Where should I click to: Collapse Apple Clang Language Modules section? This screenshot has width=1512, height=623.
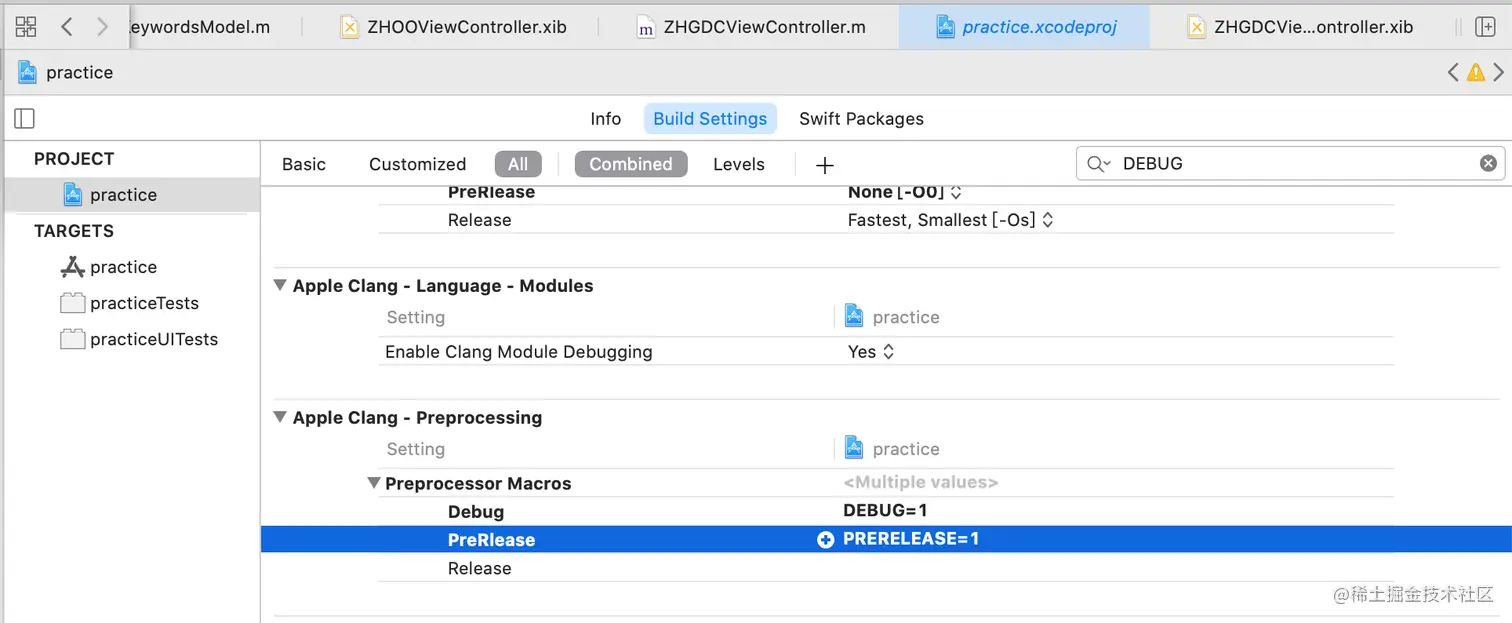click(280, 286)
